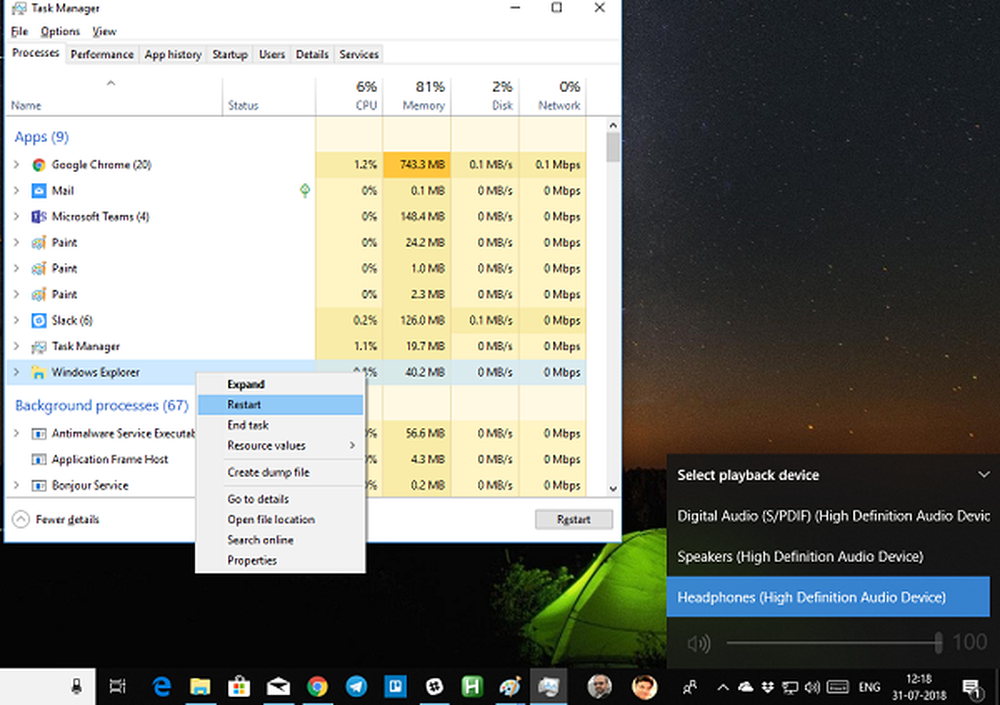Open Trello from the taskbar
The height and width of the screenshot is (705, 1000).
click(395, 686)
